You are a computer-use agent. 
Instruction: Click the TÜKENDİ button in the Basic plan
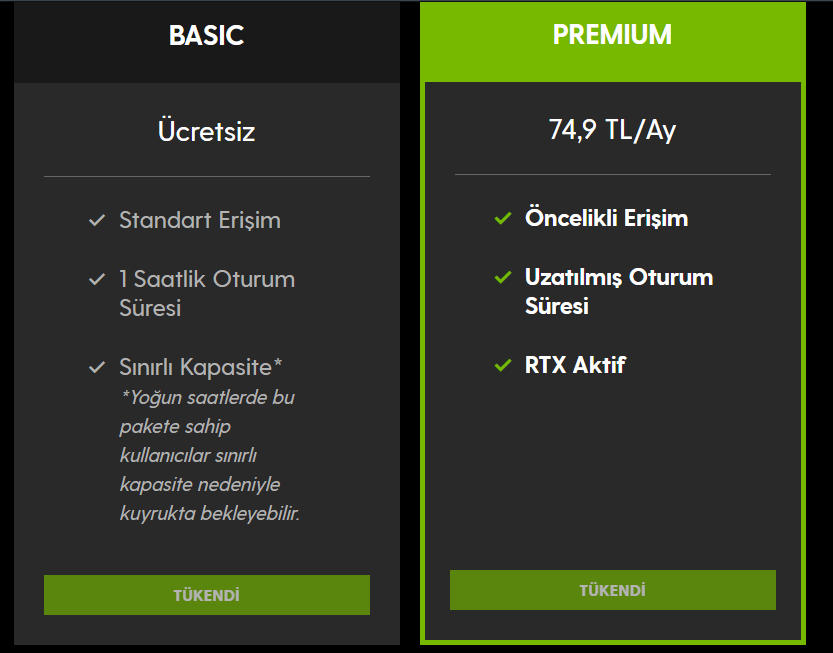(207, 595)
